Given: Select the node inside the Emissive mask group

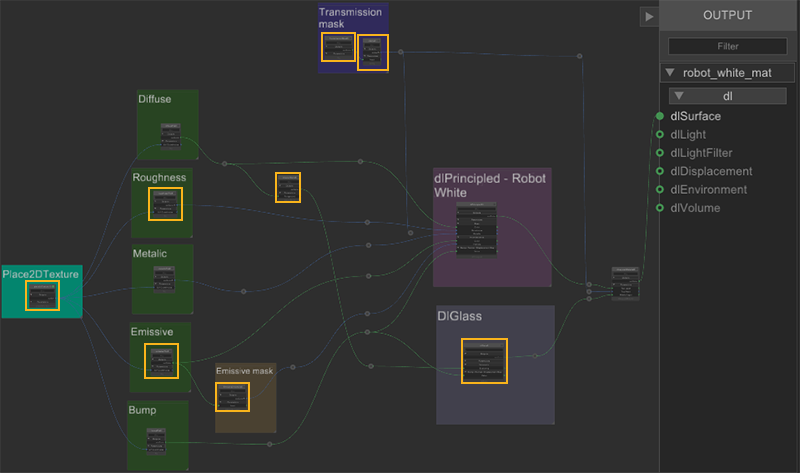Looking at the screenshot, I should pyautogui.click(x=232, y=396).
